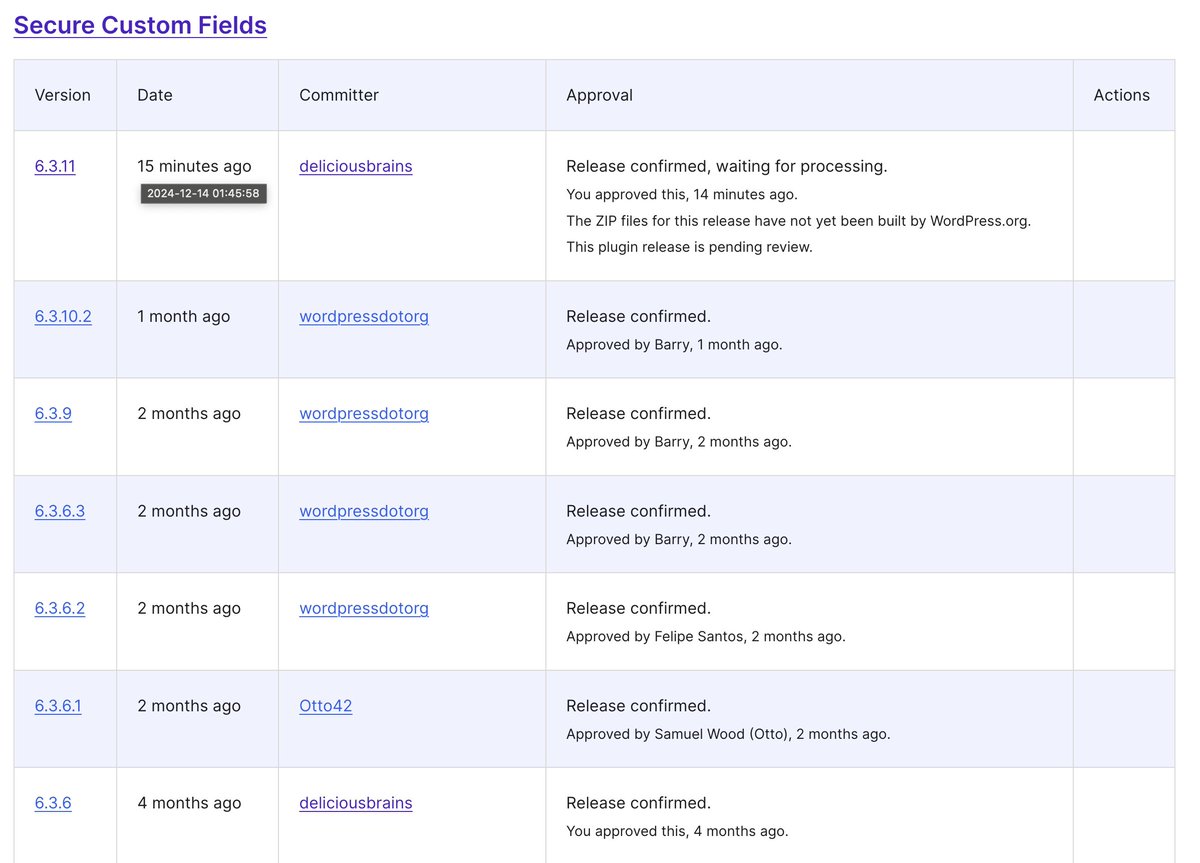Open version 6.3.11 release link
The width and height of the screenshot is (1200, 863).
pos(55,166)
